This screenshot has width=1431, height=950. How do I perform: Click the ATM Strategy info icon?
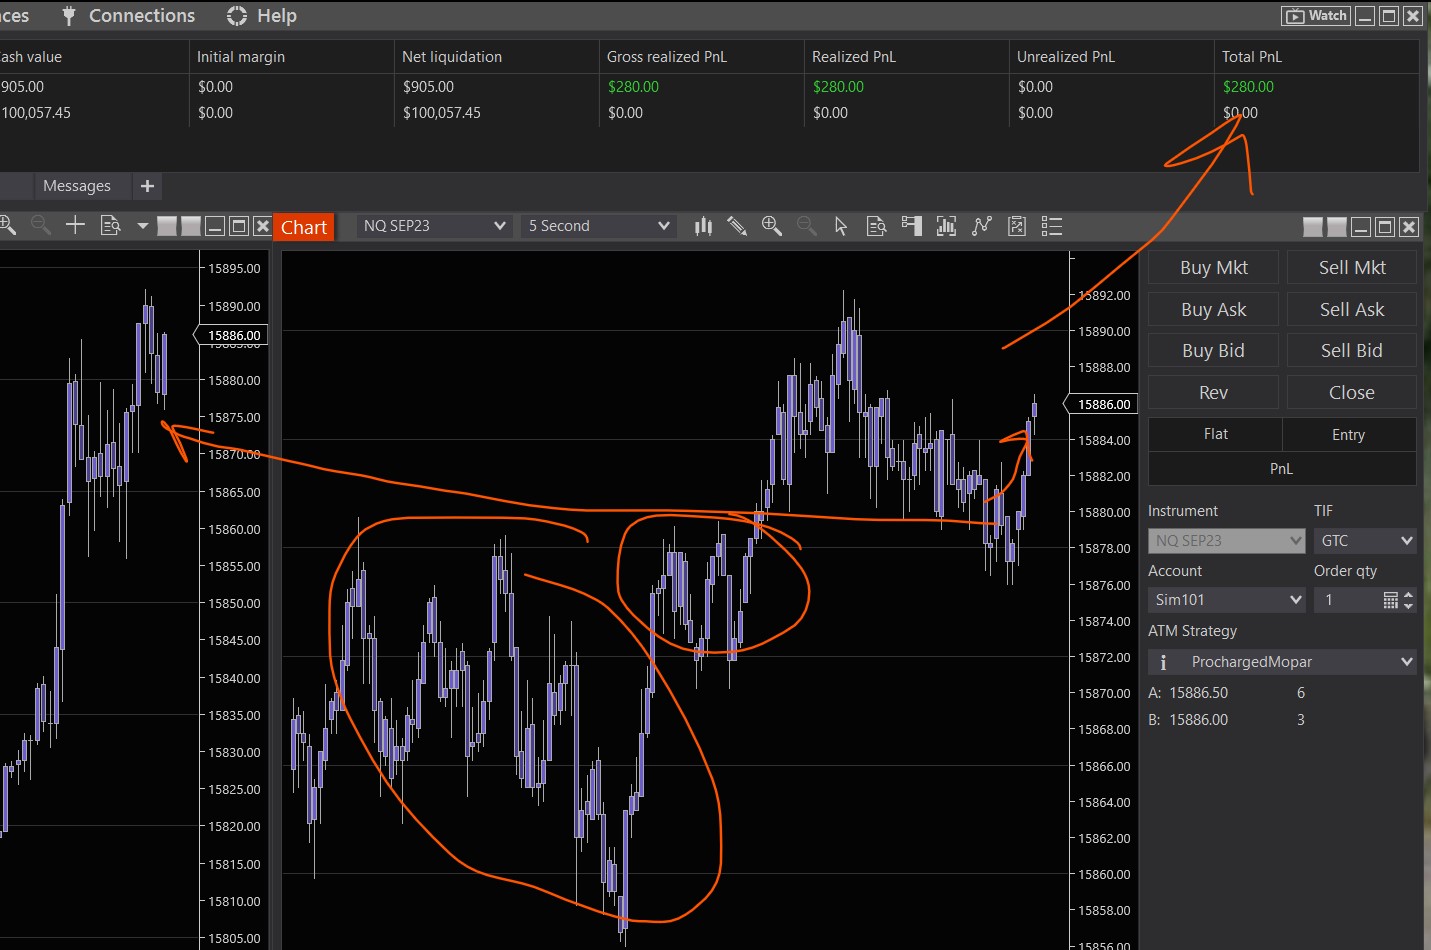1162,662
